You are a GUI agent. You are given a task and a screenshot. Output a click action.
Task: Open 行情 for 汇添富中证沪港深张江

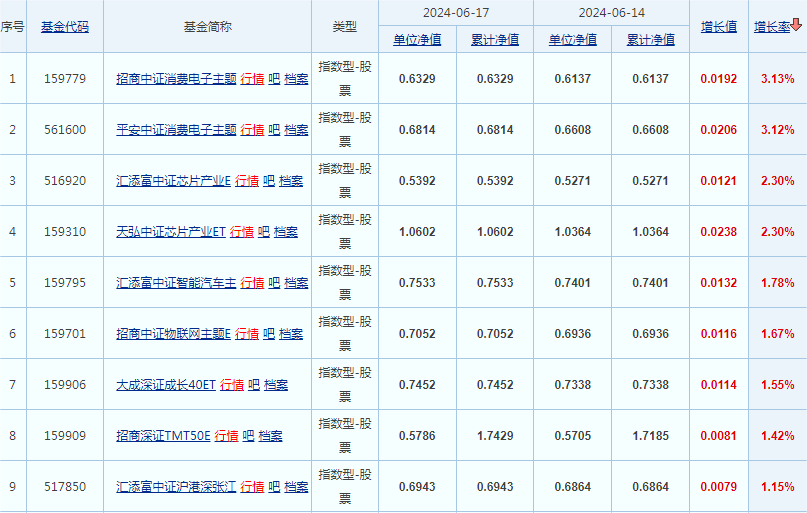click(252, 486)
